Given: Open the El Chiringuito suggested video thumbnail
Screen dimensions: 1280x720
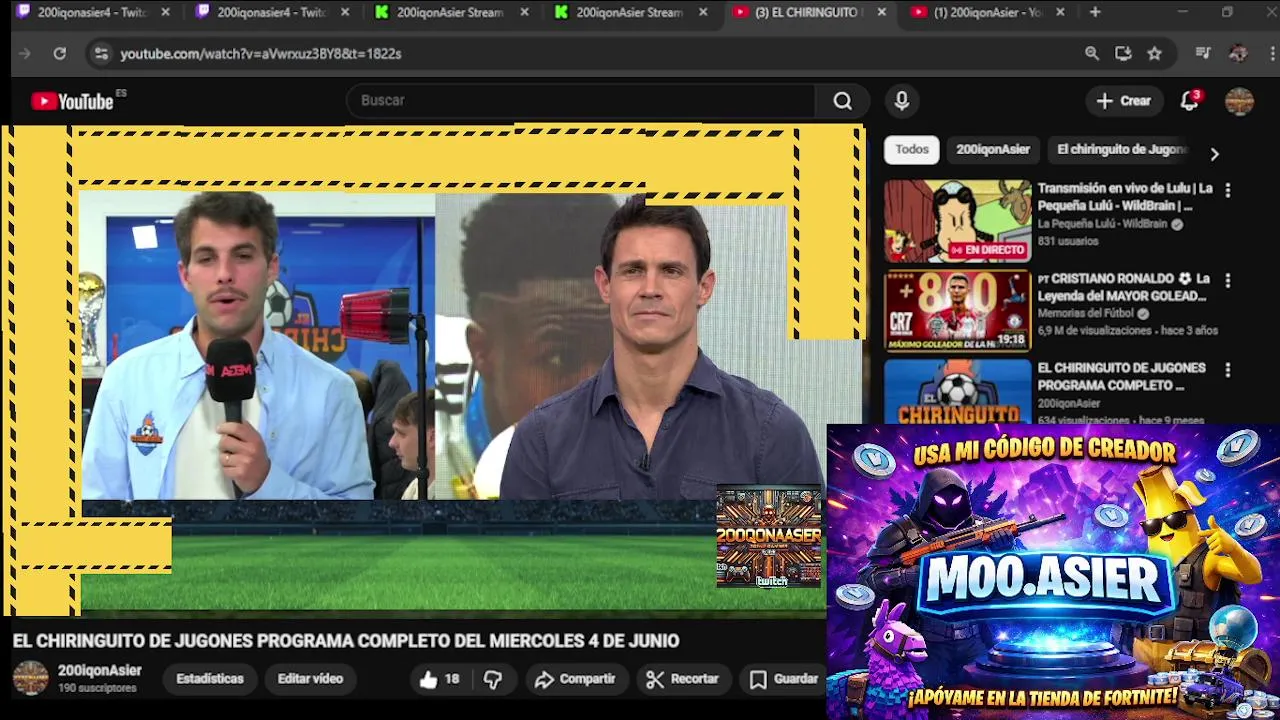Looking at the screenshot, I should point(957,392).
